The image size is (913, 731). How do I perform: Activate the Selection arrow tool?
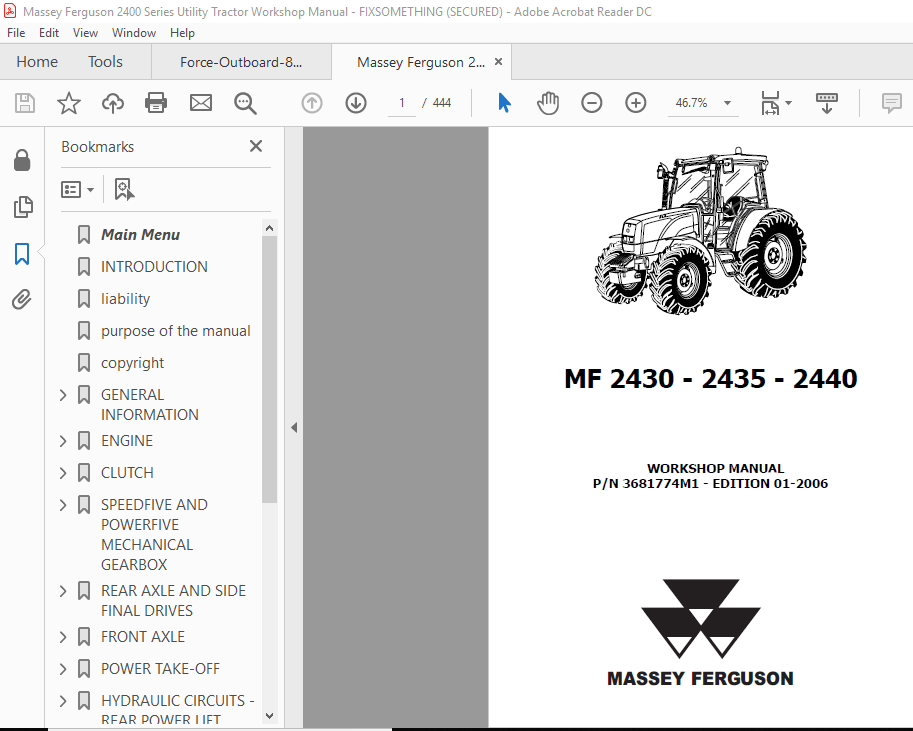[x=504, y=103]
